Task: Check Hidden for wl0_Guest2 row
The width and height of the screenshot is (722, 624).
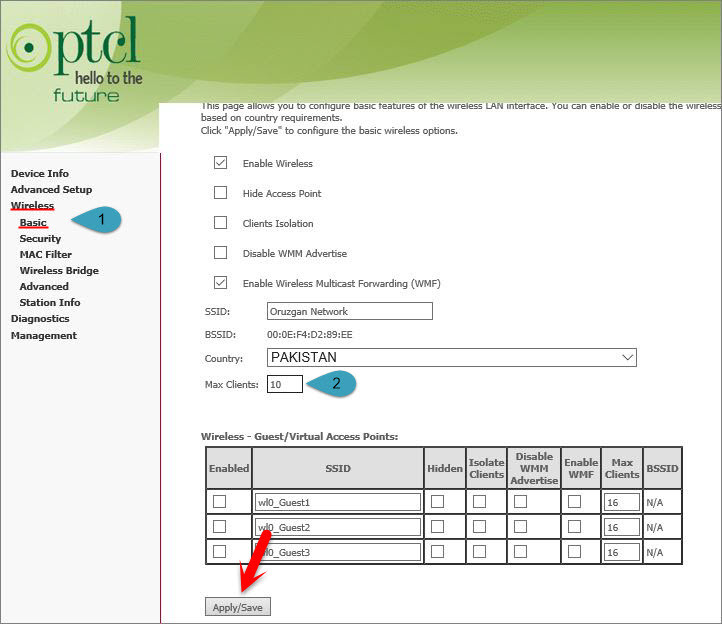Action: pyautogui.click(x=437, y=526)
